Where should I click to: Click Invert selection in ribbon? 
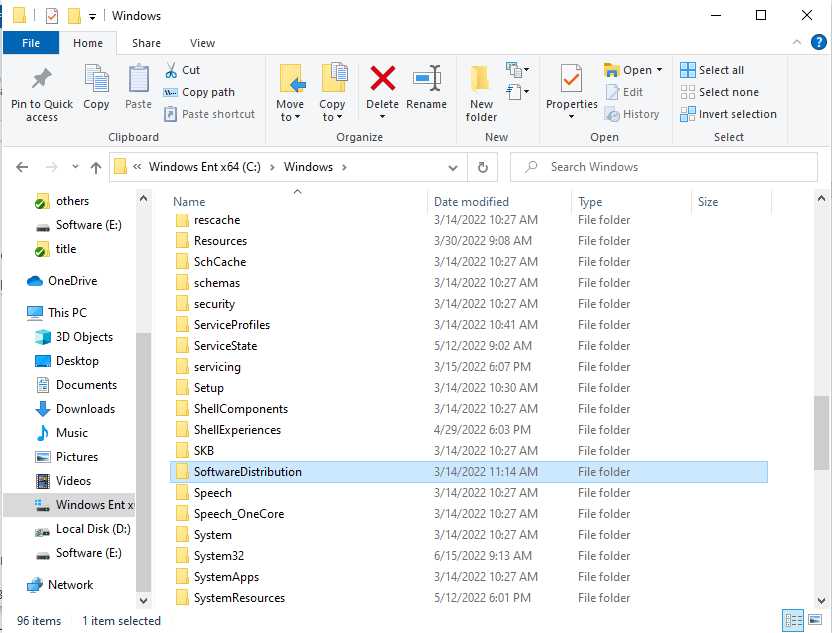(x=728, y=114)
